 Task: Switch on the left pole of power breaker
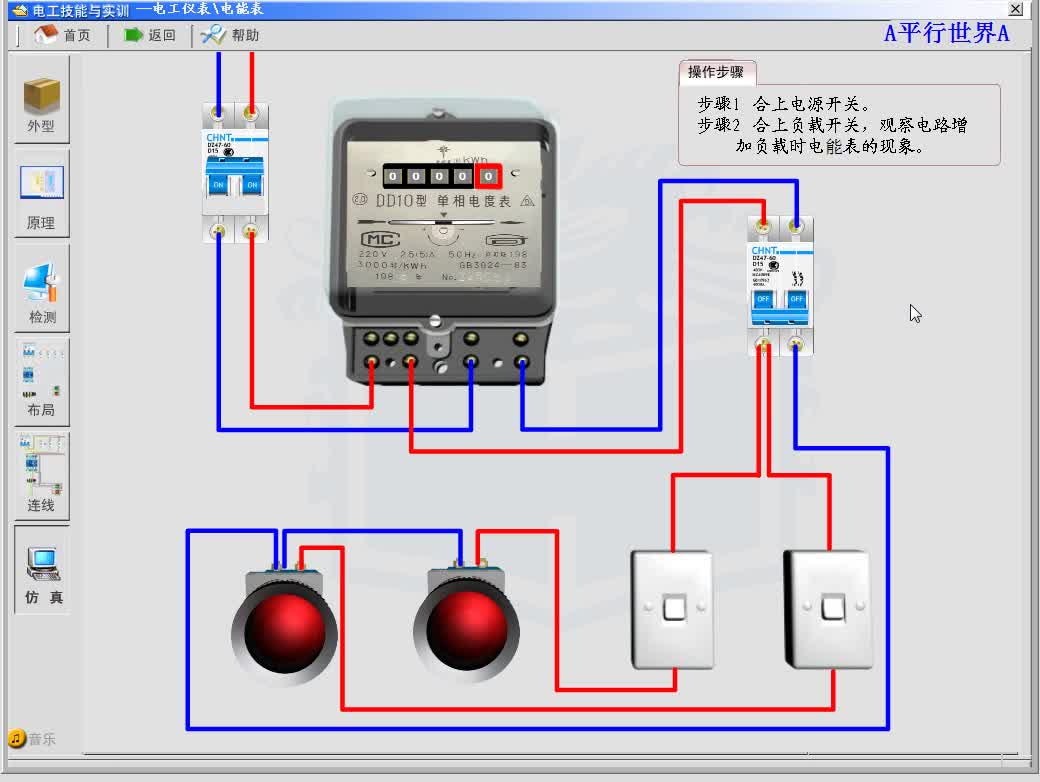[219, 185]
